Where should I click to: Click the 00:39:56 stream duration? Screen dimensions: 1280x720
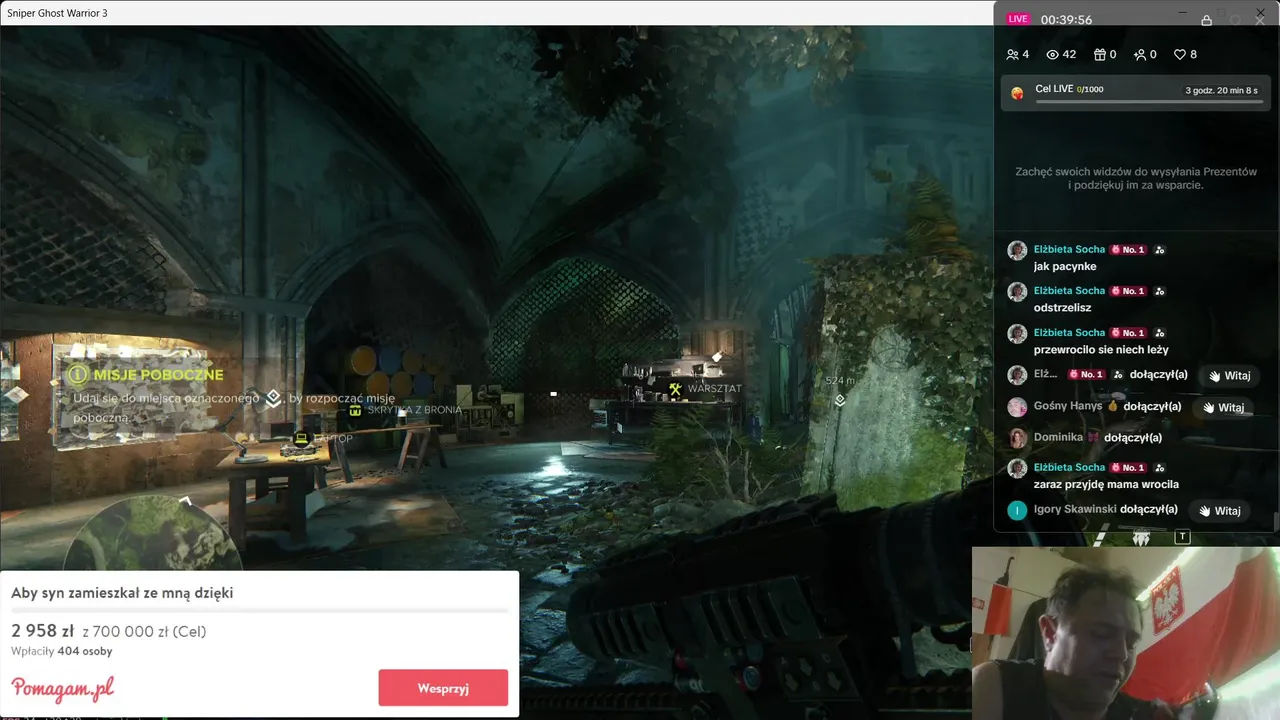click(x=1066, y=20)
